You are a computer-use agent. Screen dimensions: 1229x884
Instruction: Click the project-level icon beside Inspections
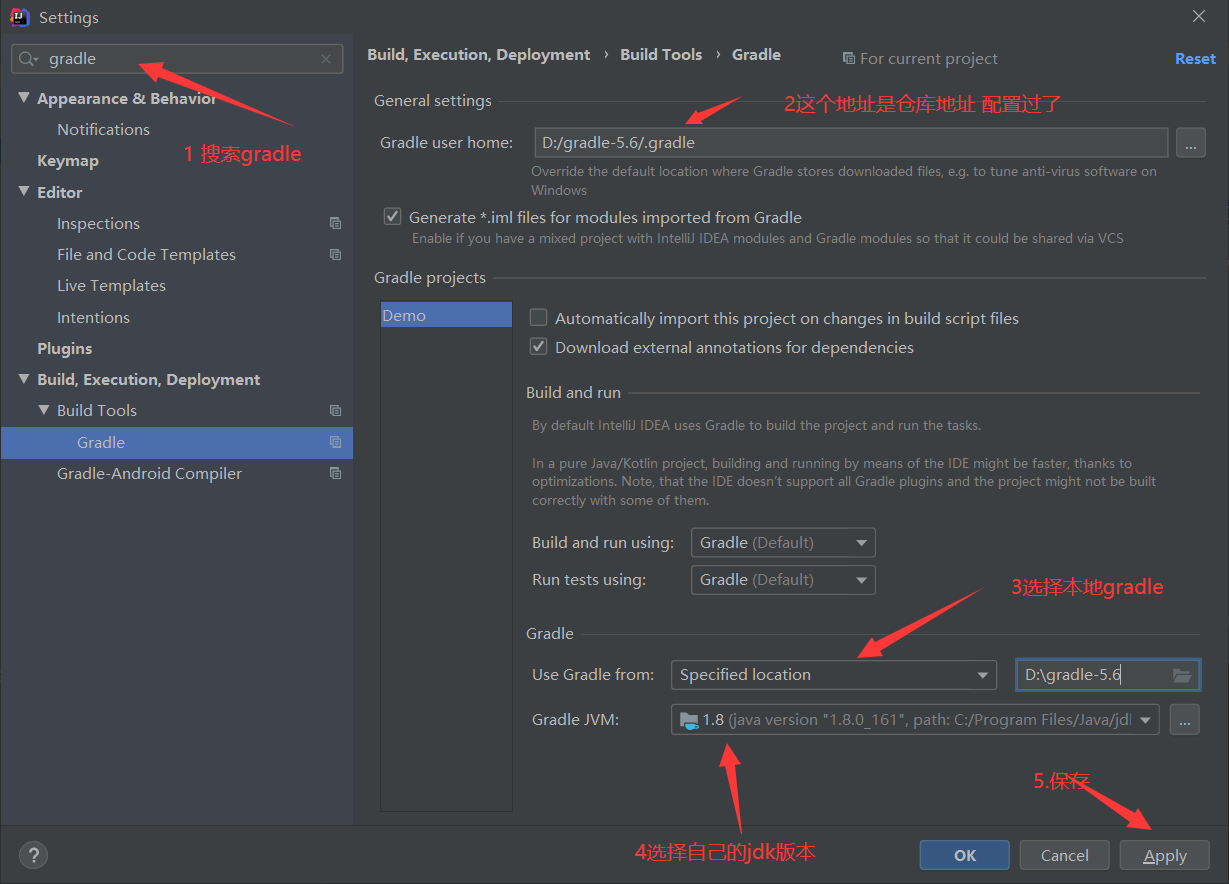pyautogui.click(x=335, y=224)
